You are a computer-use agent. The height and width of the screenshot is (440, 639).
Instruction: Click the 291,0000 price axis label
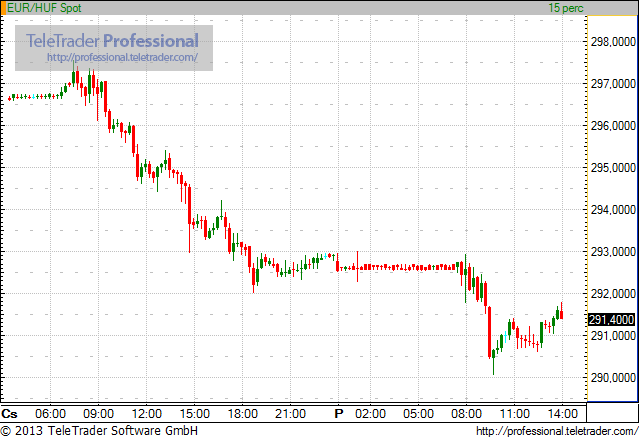[x=613, y=335]
